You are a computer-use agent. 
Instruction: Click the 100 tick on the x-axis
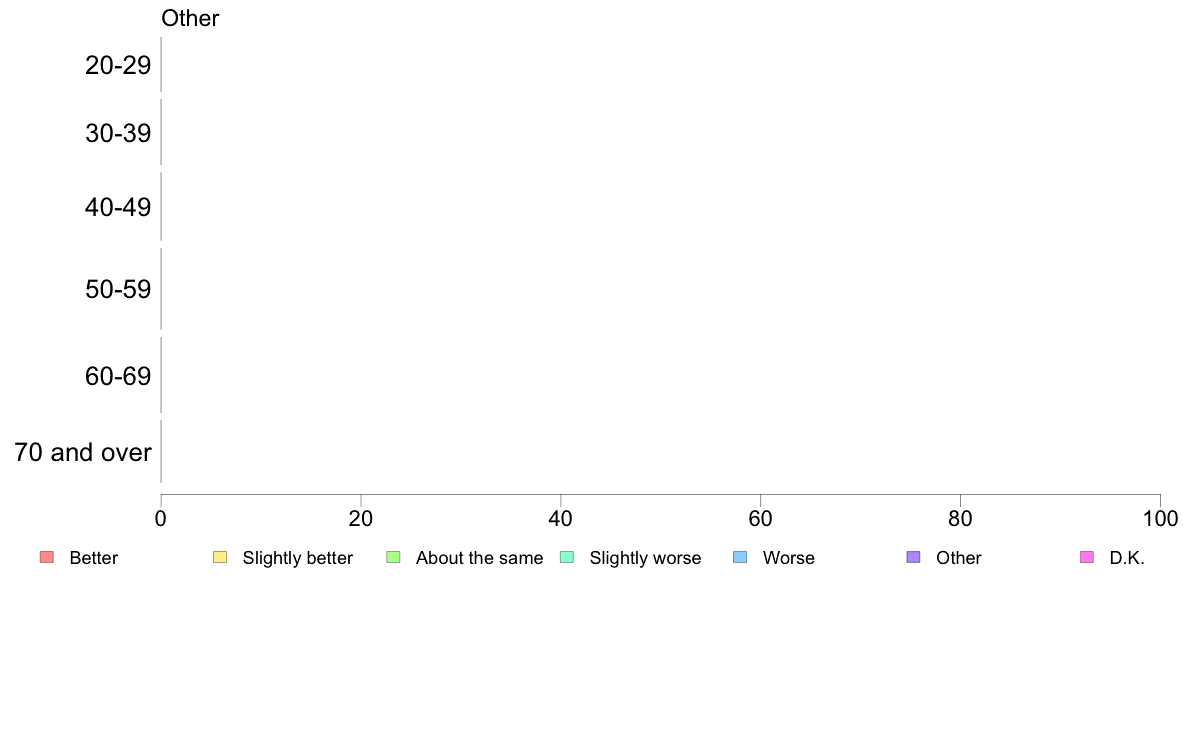(1160, 518)
